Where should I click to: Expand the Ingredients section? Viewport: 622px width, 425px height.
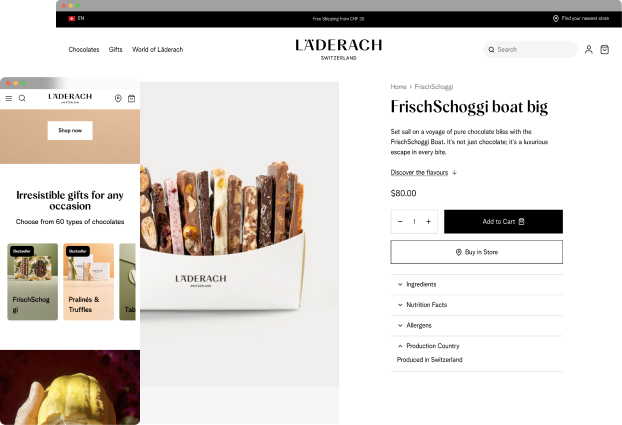[x=476, y=284]
